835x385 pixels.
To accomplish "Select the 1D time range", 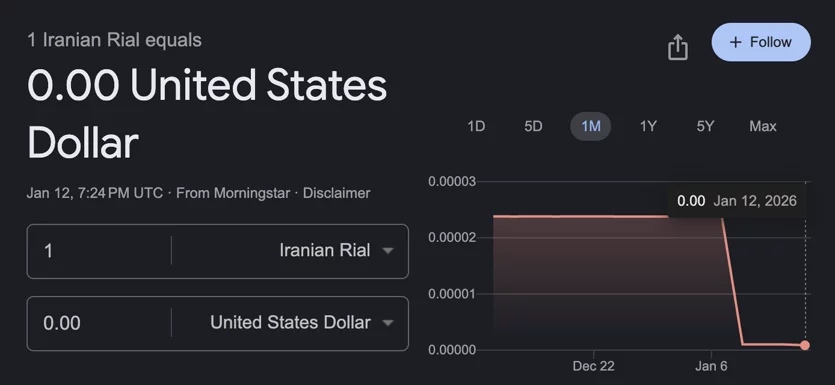I will [x=476, y=126].
